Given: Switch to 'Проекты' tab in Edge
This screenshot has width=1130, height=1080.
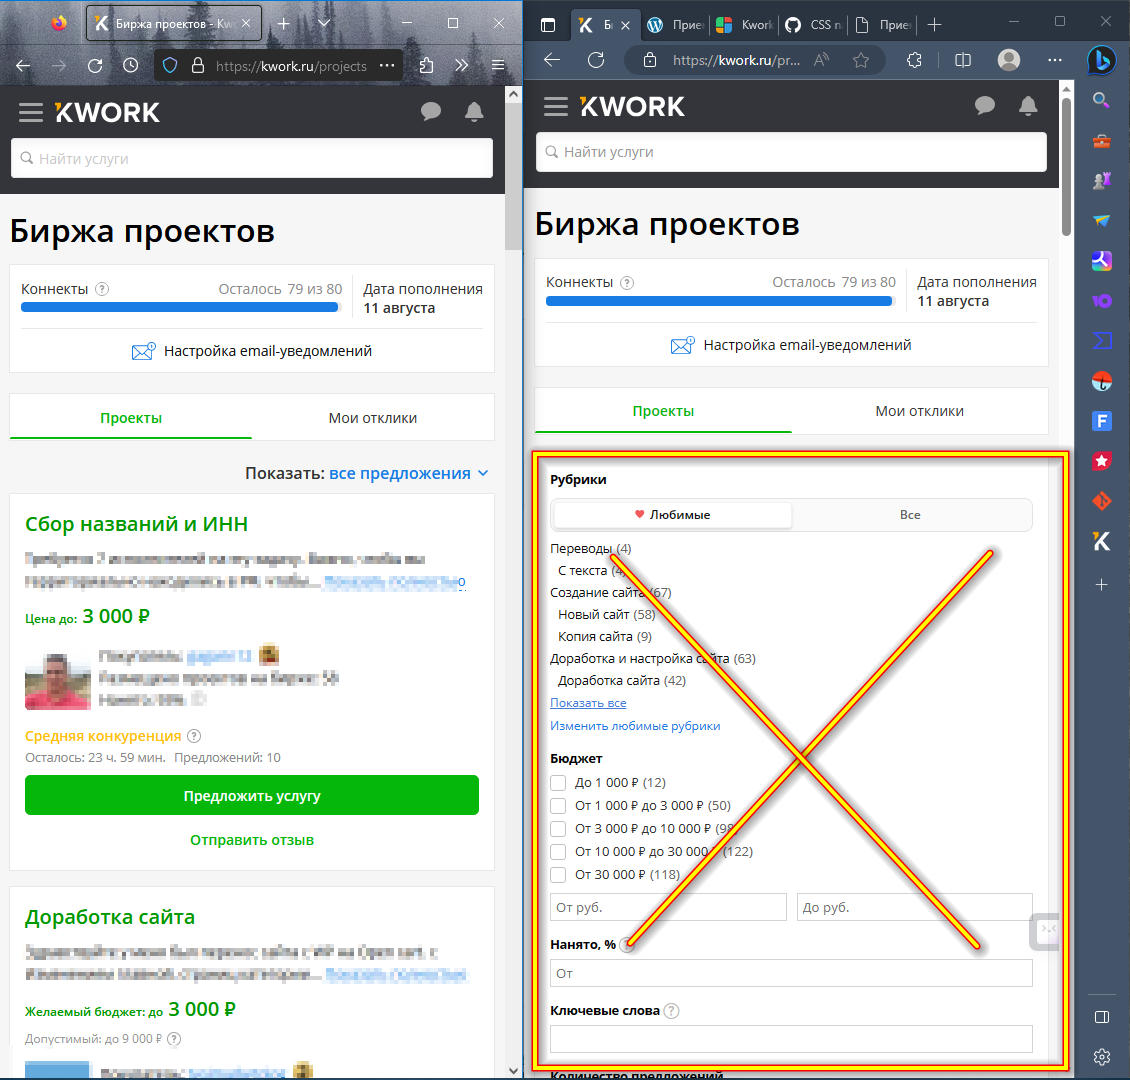Looking at the screenshot, I should click(x=663, y=411).
